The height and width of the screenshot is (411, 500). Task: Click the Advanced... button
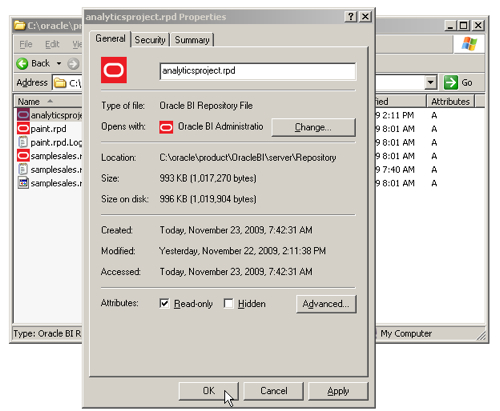[326, 304]
